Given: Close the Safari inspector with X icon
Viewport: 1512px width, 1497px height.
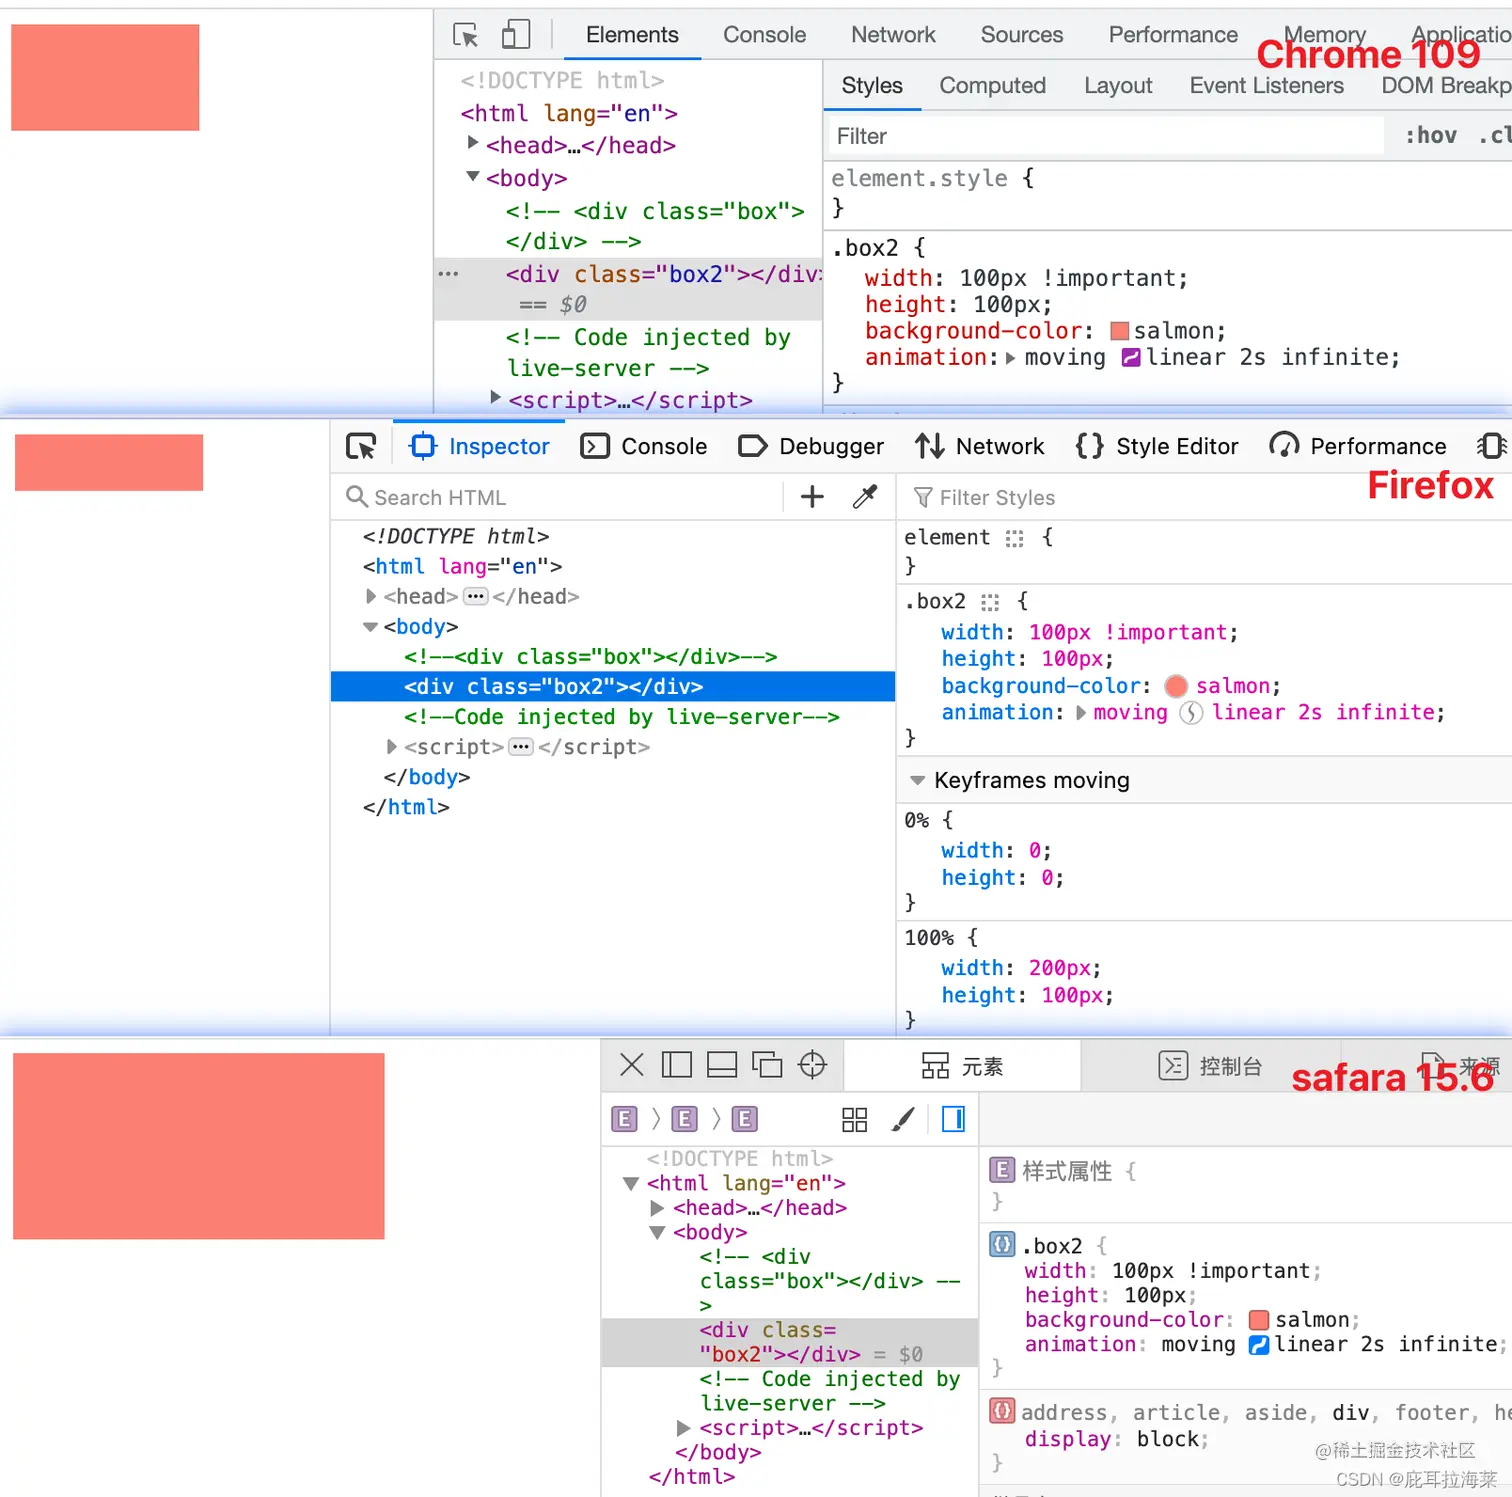Looking at the screenshot, I should point(632,1065).
